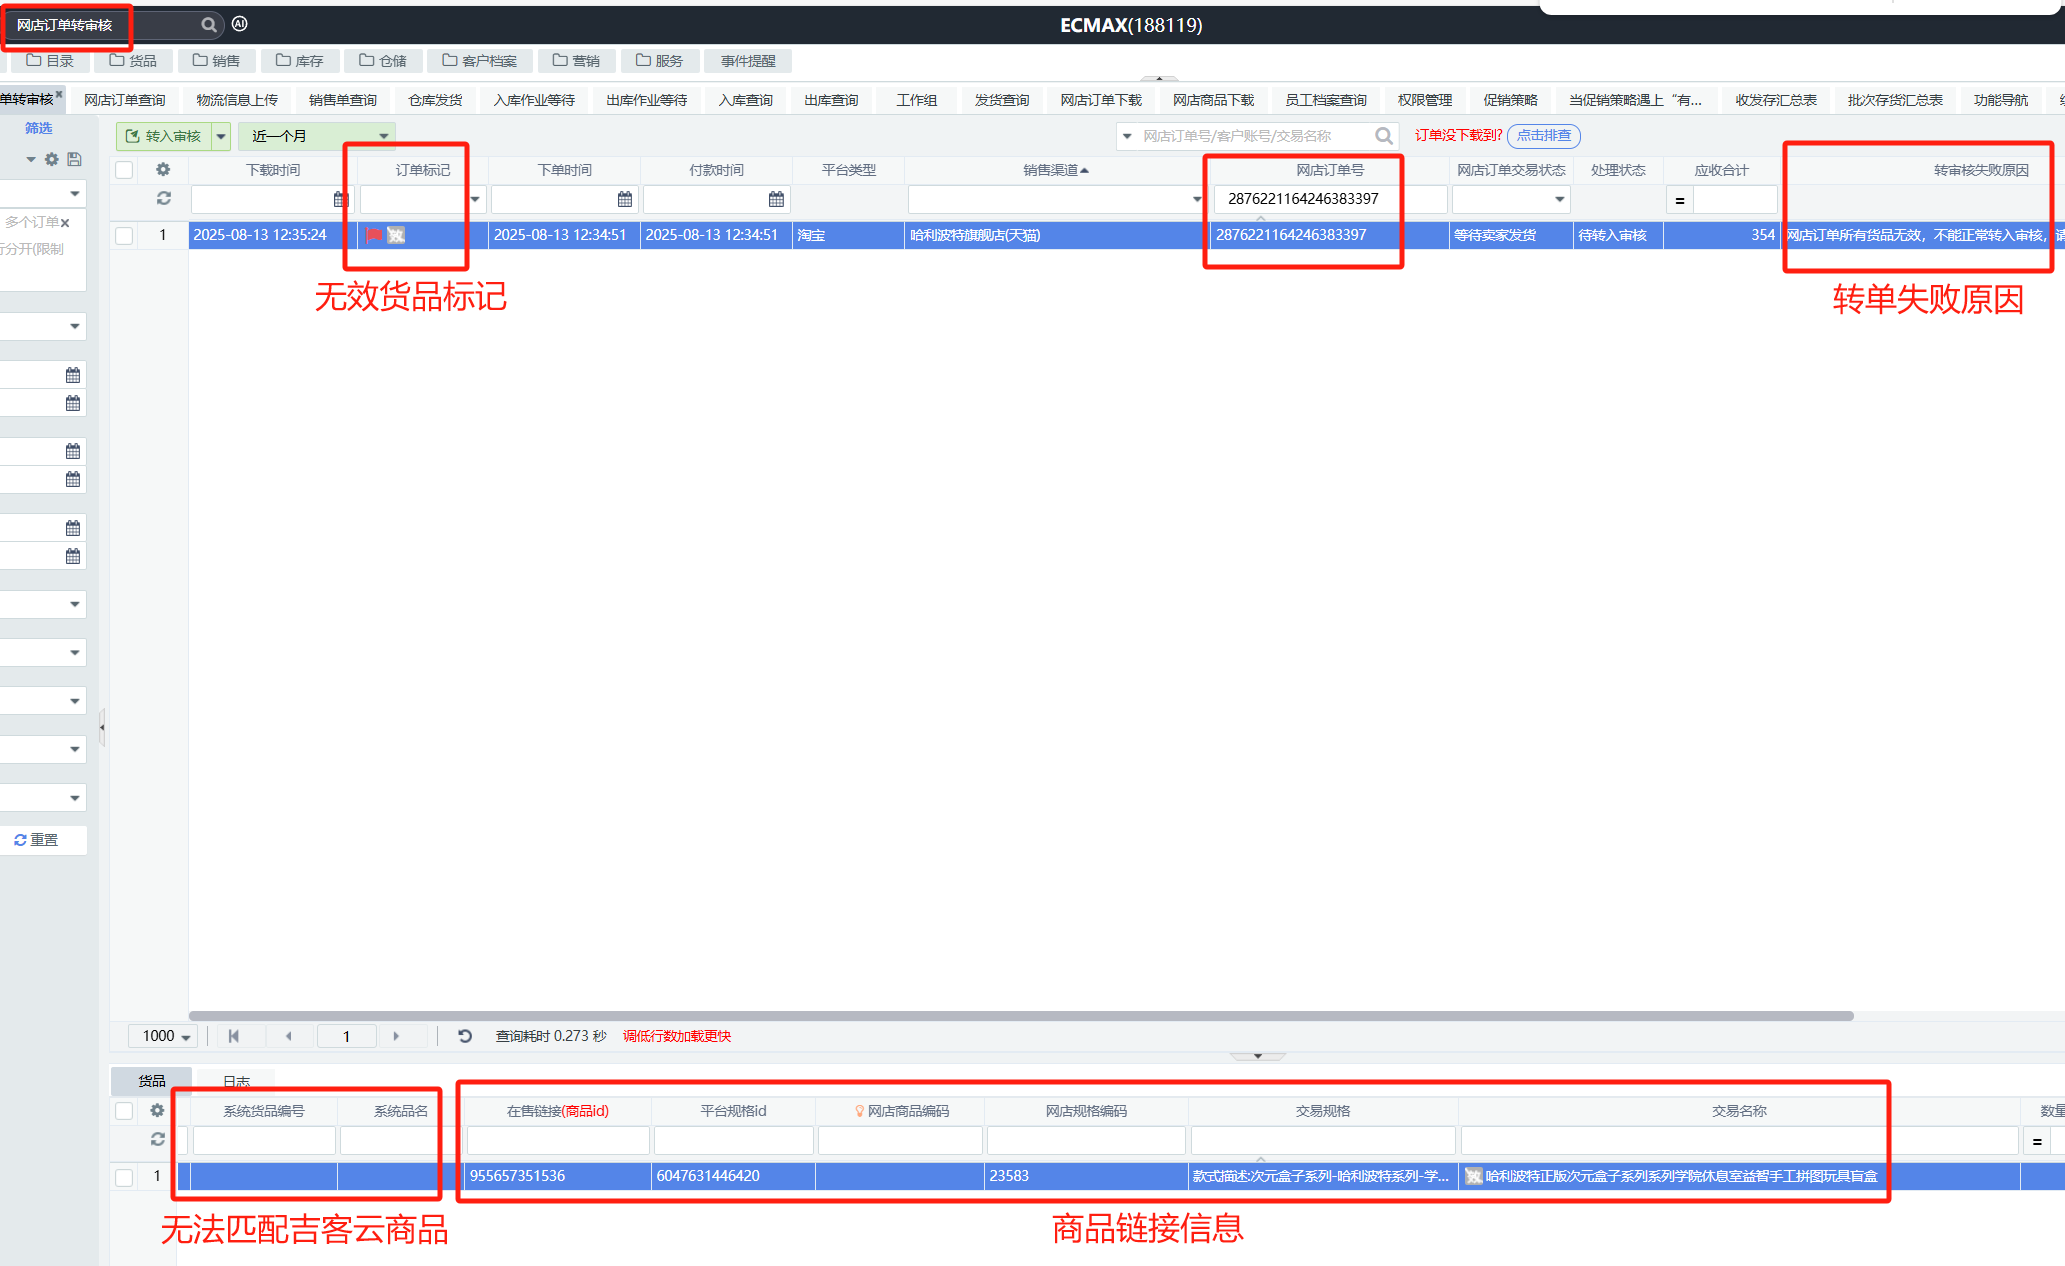The width and height of the screenshot is (2065, 1266).
Task: Click the 转入审核 button
Action: [x=164, y=136]
